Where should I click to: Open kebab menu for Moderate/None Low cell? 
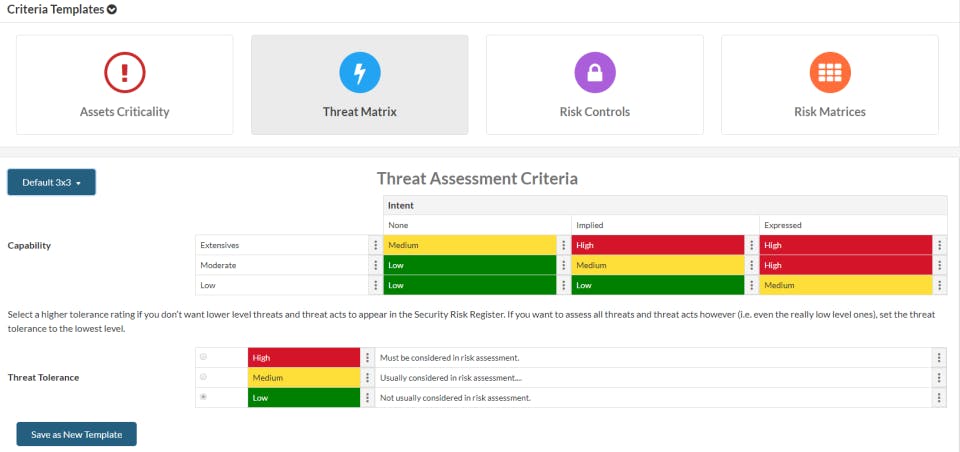pyautogui.click(x=563, y=265)
